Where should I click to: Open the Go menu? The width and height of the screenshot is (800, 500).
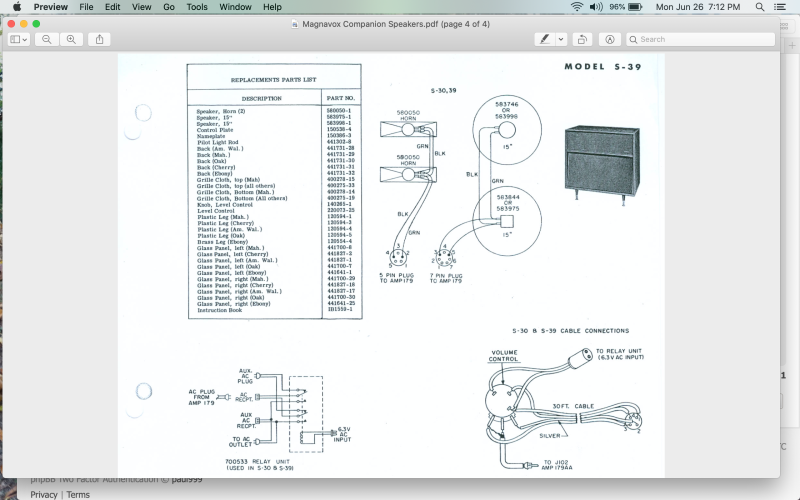point(169,7)
